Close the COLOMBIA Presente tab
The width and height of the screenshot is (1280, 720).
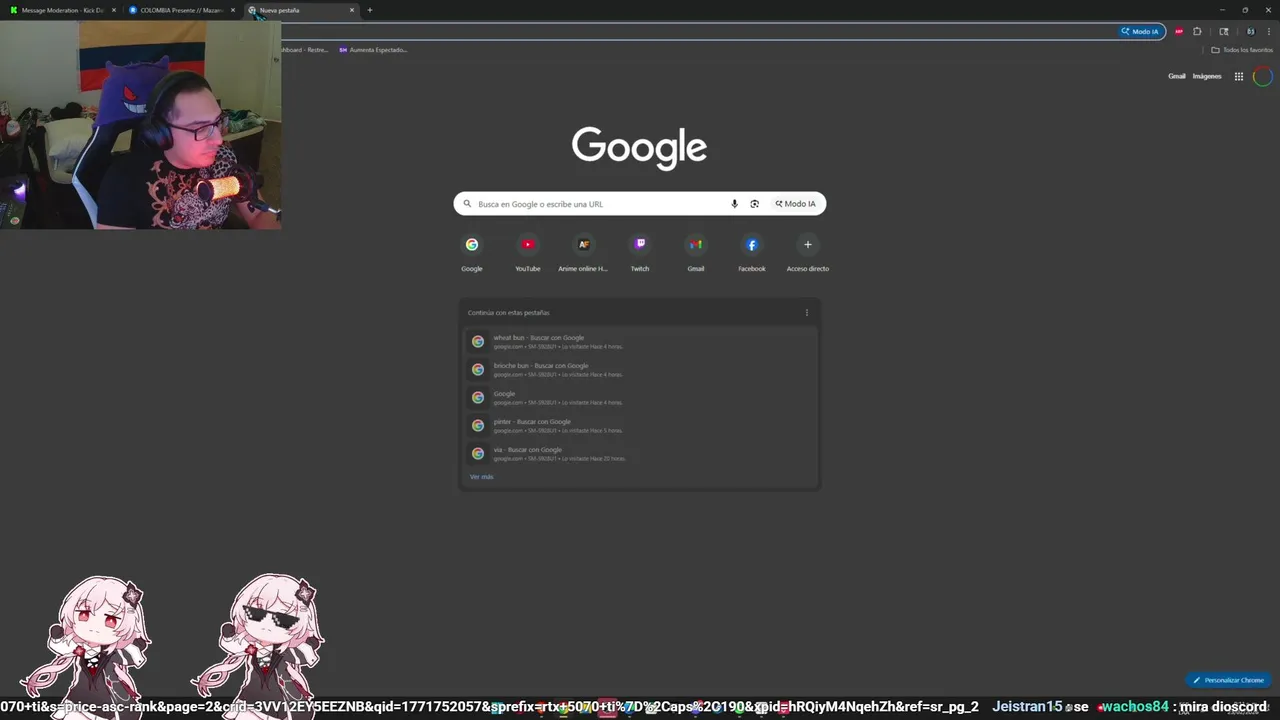coord(233,10)
